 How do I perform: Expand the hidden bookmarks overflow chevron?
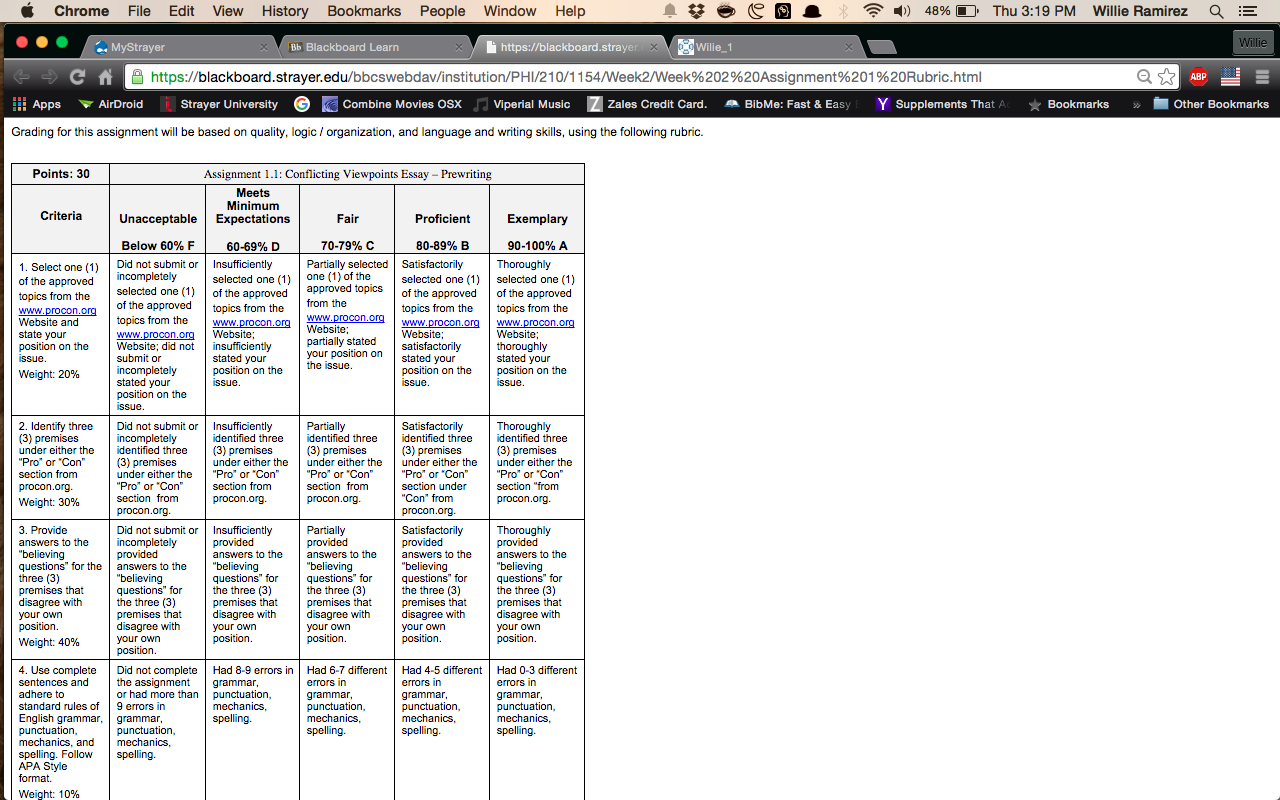(1136, 104)
